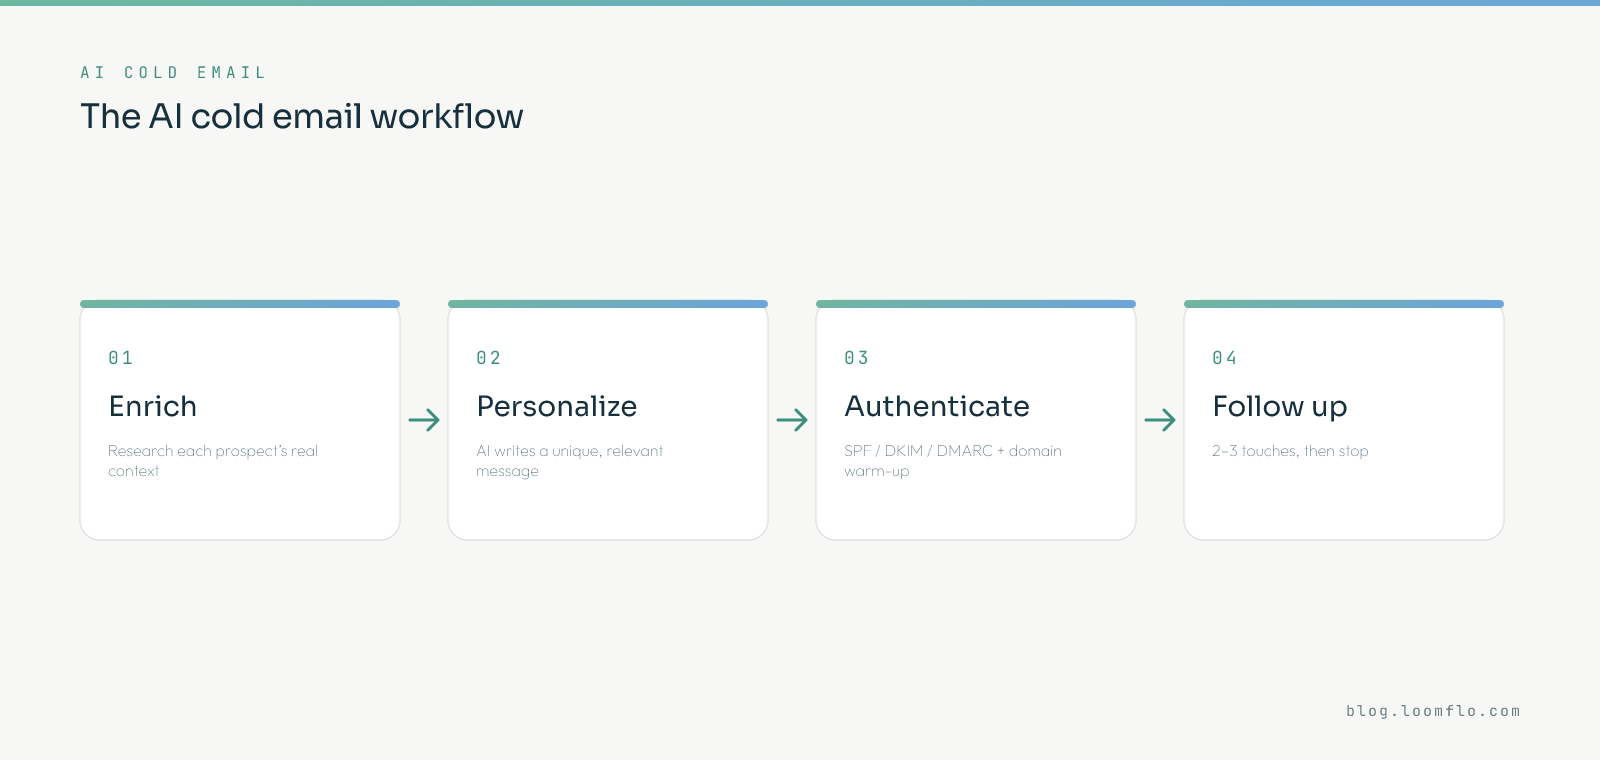Click the Follow up card heading

(x=1280, y=407)
